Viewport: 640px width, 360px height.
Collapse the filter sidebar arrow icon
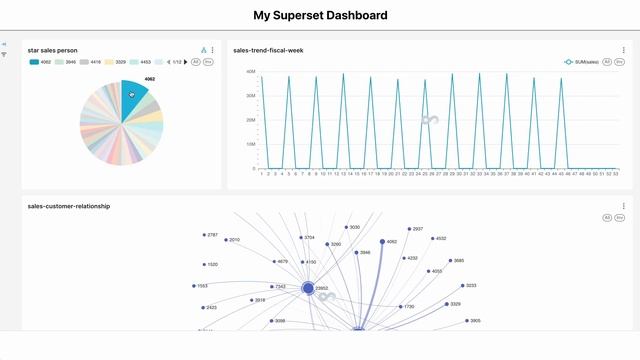click(x=4, y=44)
